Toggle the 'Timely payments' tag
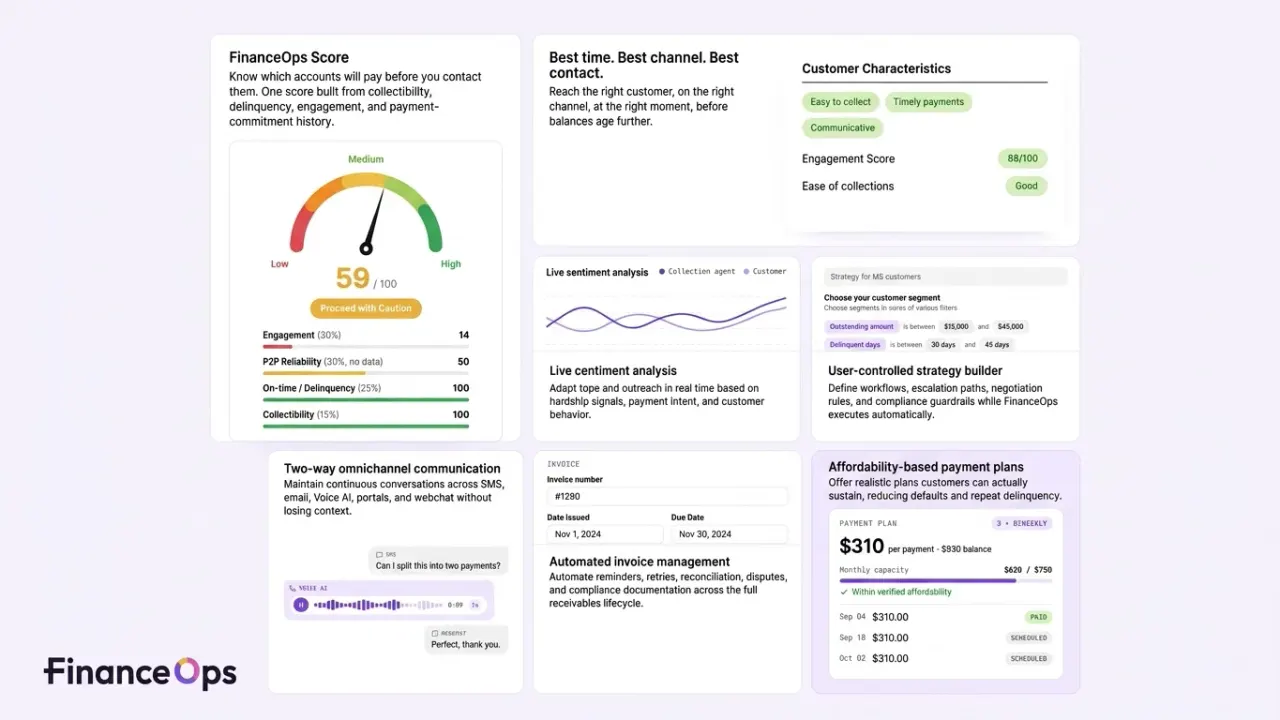Image resolution: width=1280 pixels, height=720 pixels. click(x=928, y=102)
